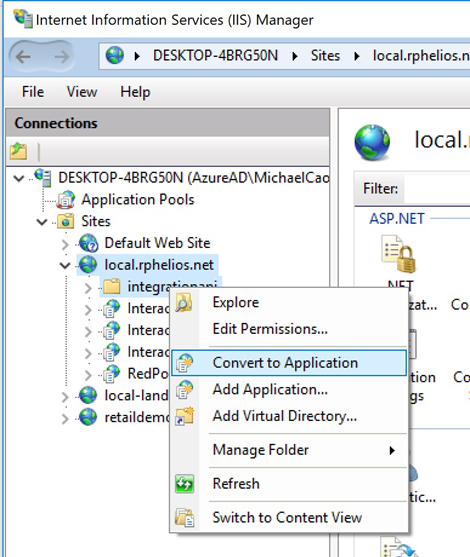Image resolution: width=470 pixels, height=557 pixels.
Task: Expand the retaildemo site node
Action: click(65, 418)
